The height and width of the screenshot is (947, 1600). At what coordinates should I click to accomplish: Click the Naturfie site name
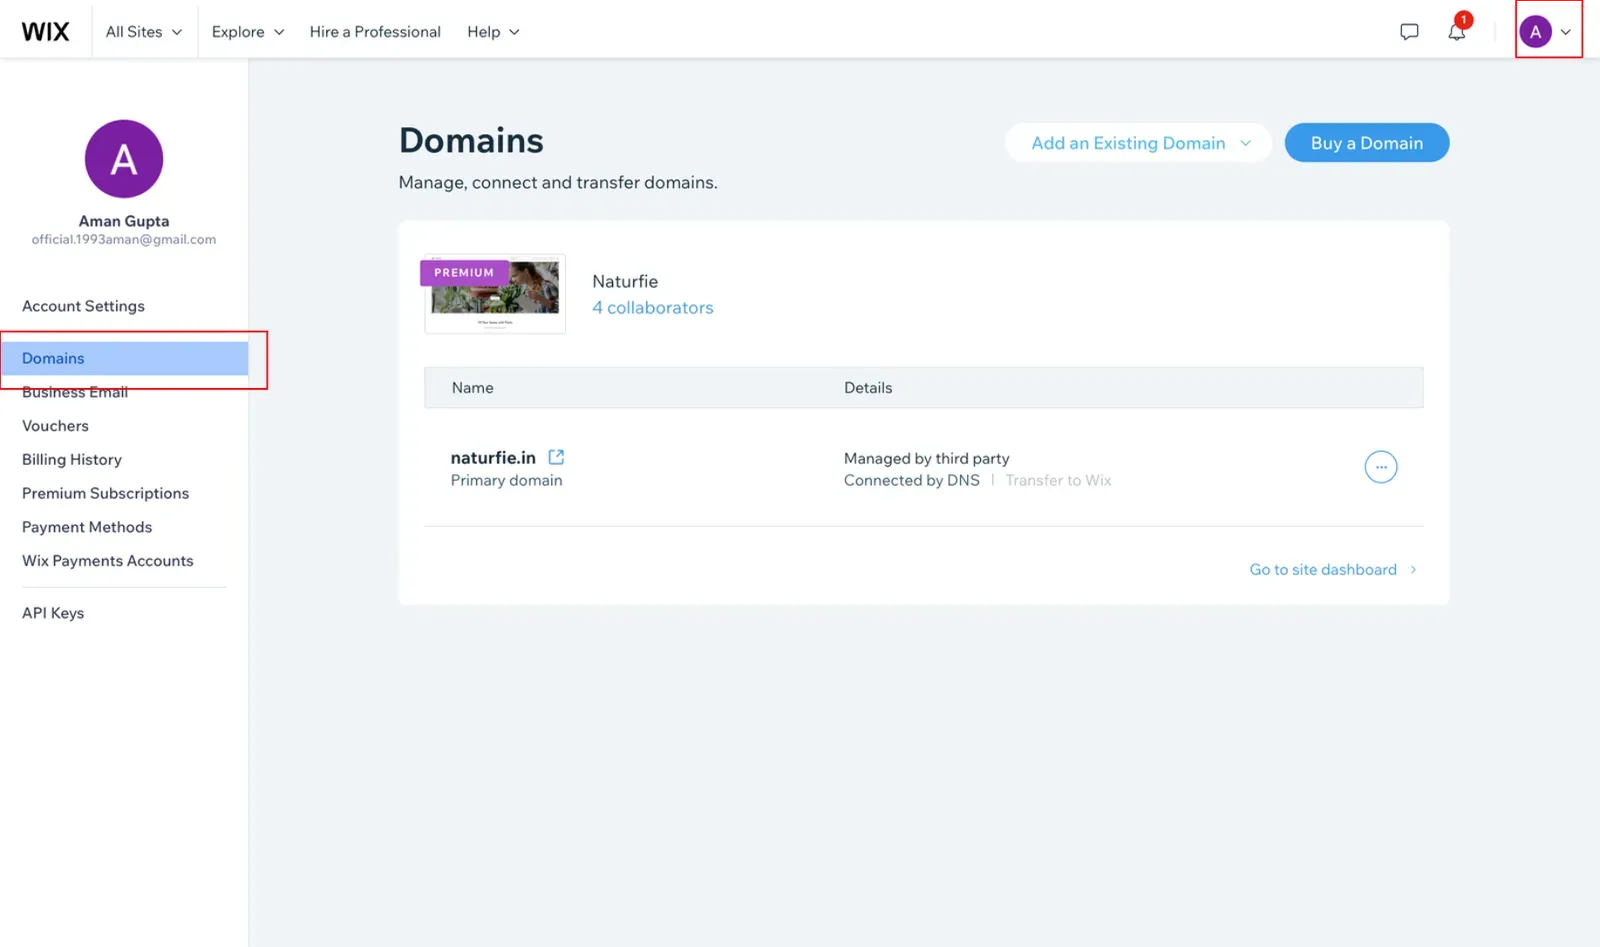click(x=625, y=282)
